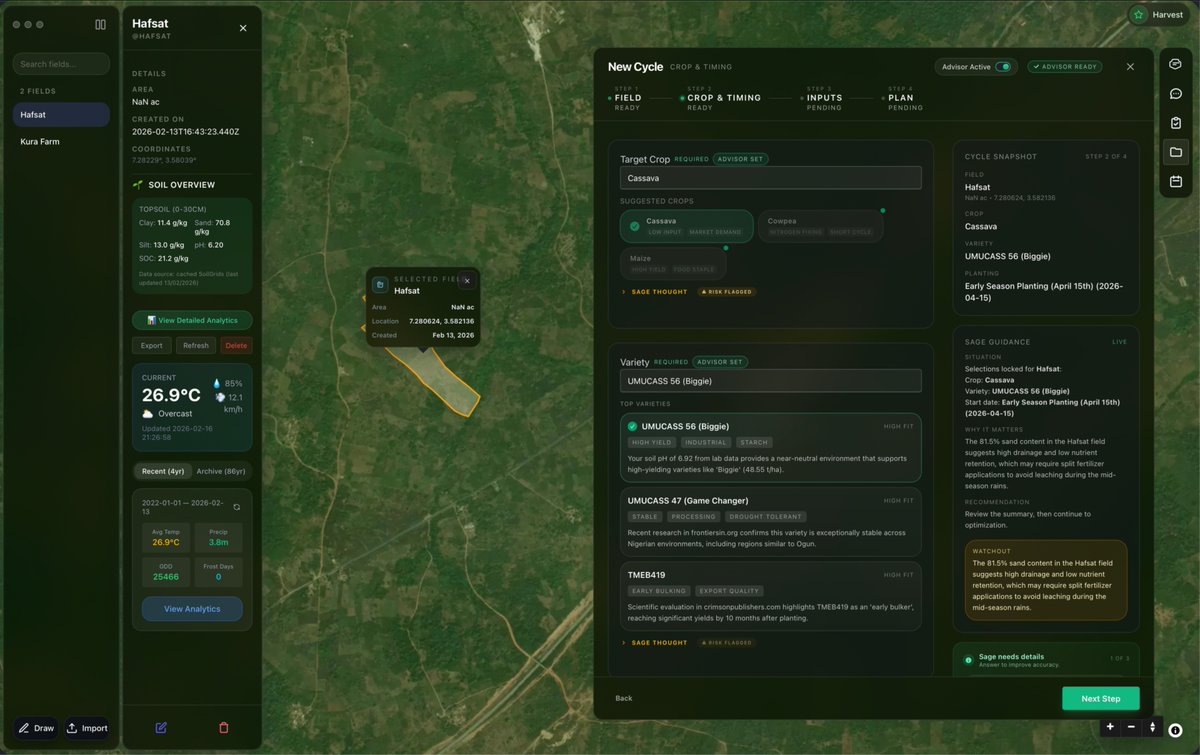Select the Cowpea suggested crop
Screen dimensions: 1200x755
pos(821,226)
